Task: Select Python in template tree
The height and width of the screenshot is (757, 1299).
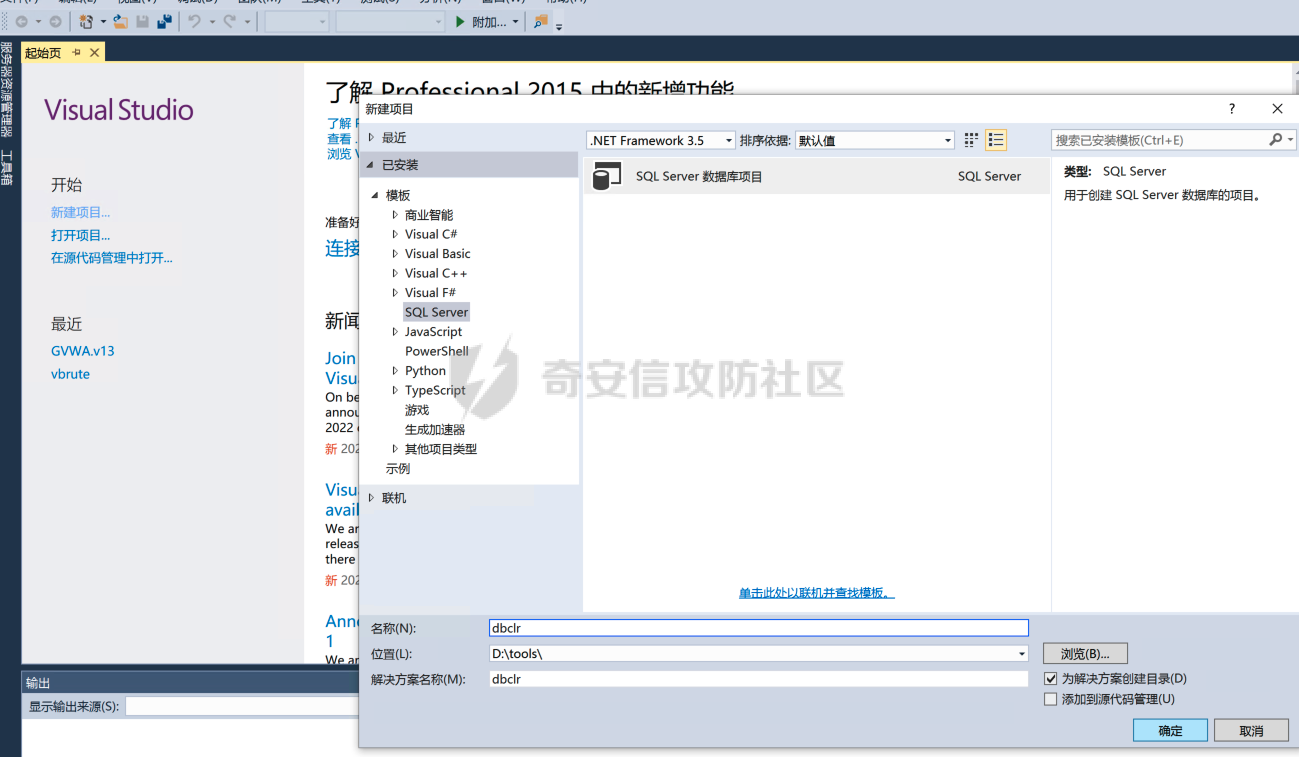Action: click(425, 371)
